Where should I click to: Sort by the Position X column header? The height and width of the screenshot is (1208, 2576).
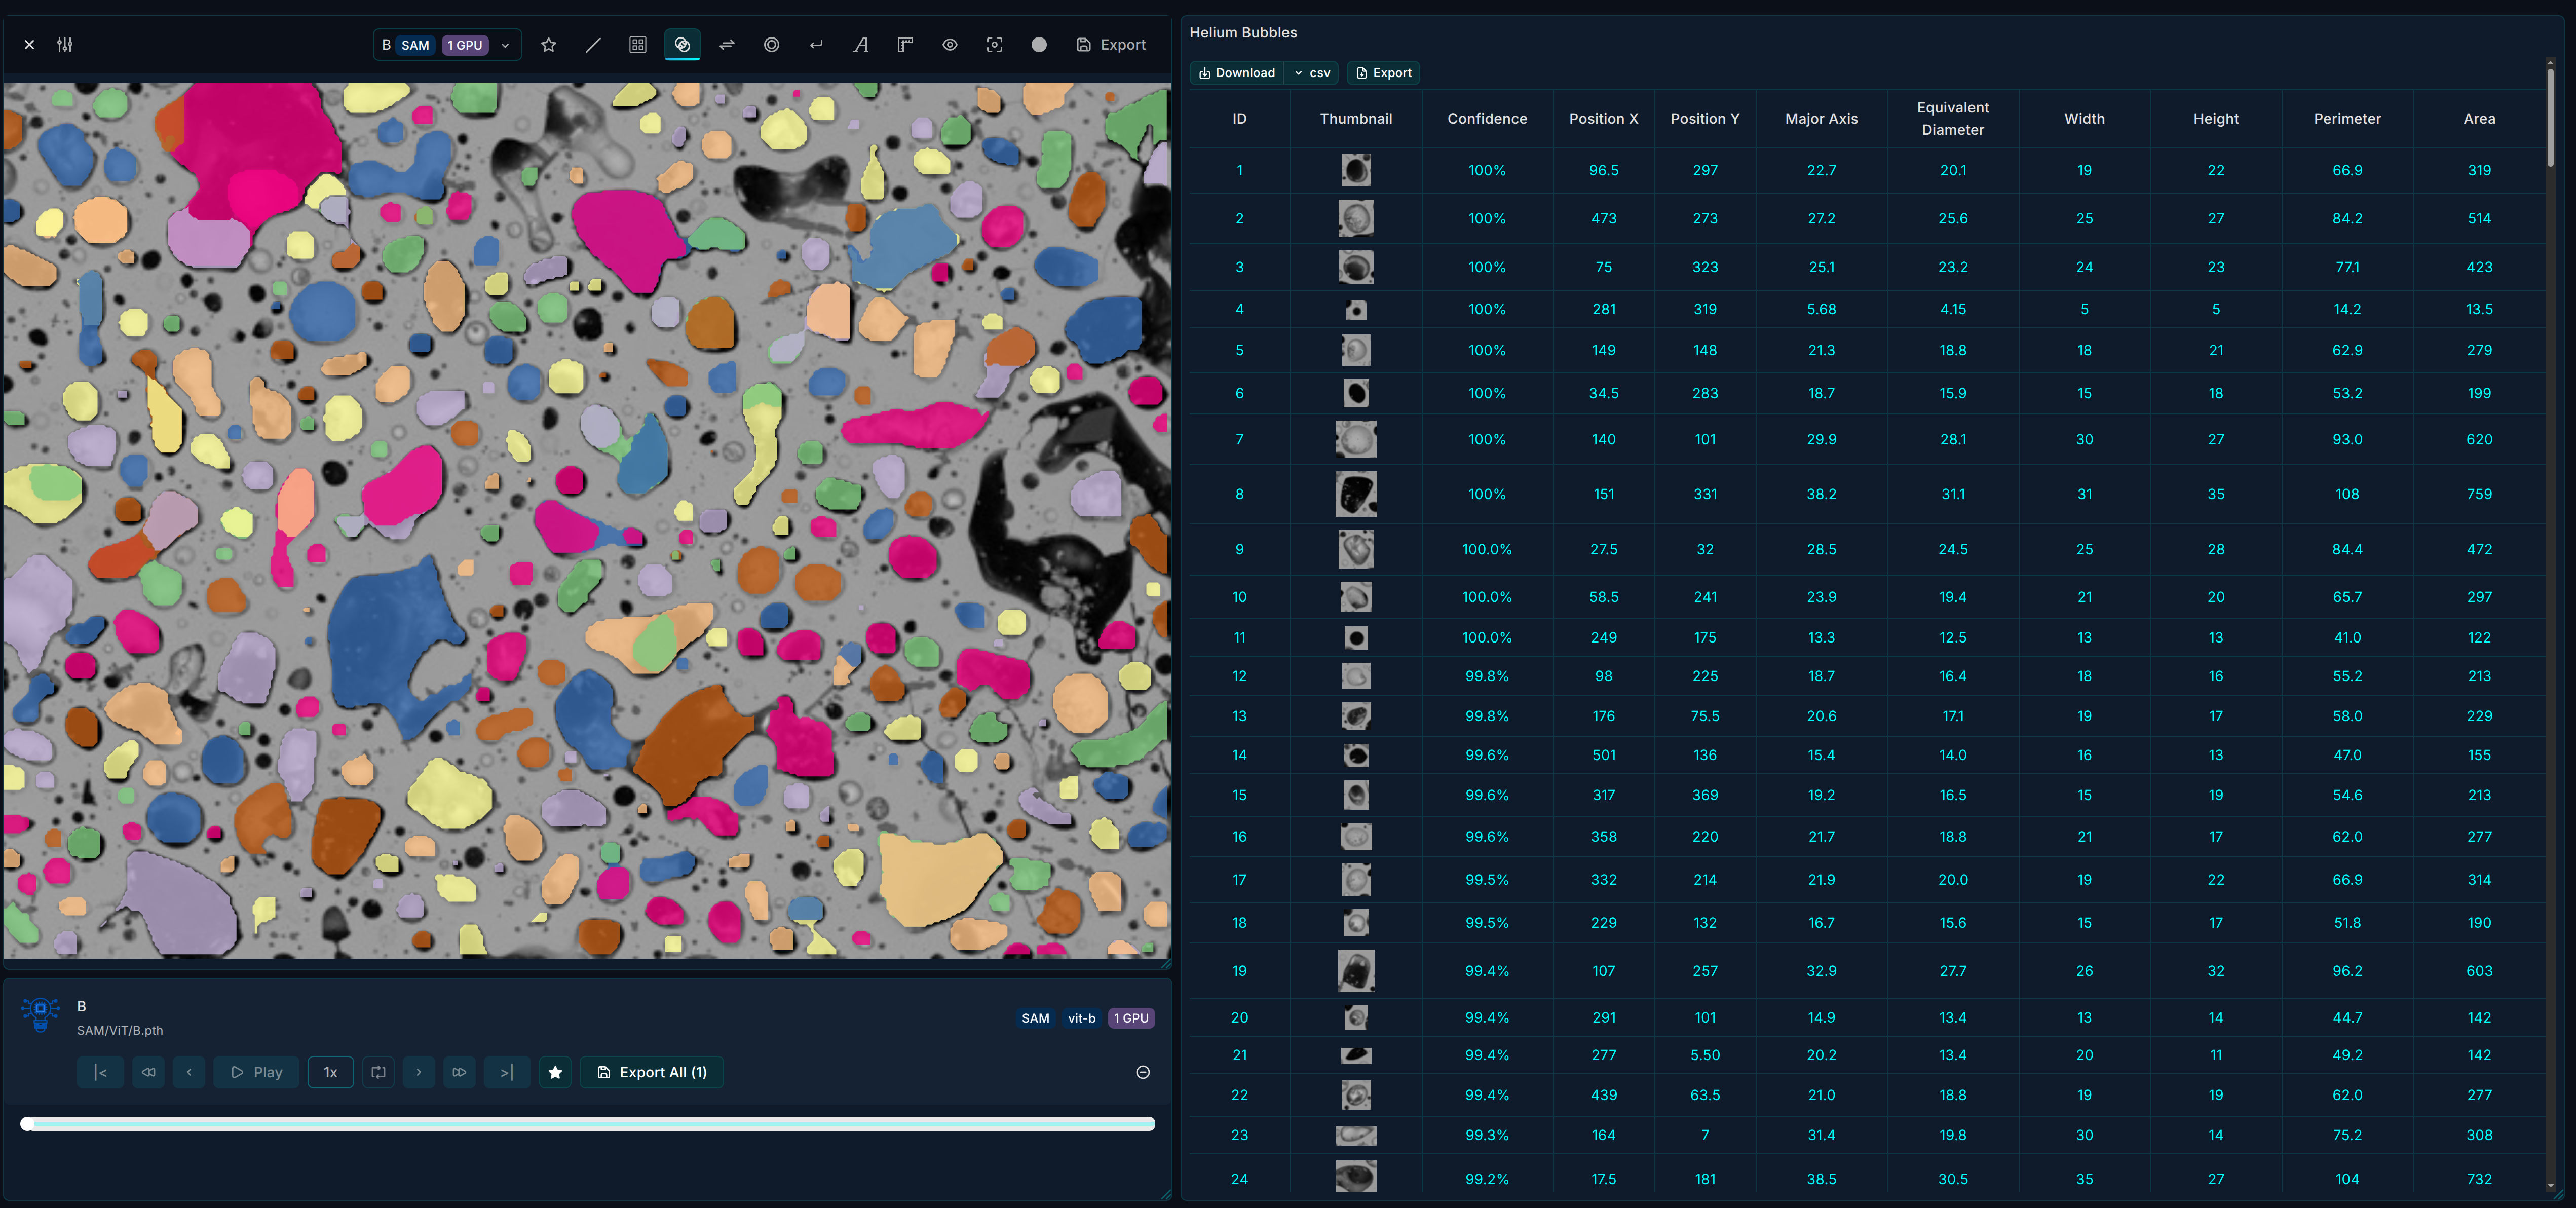(1603, 118)
